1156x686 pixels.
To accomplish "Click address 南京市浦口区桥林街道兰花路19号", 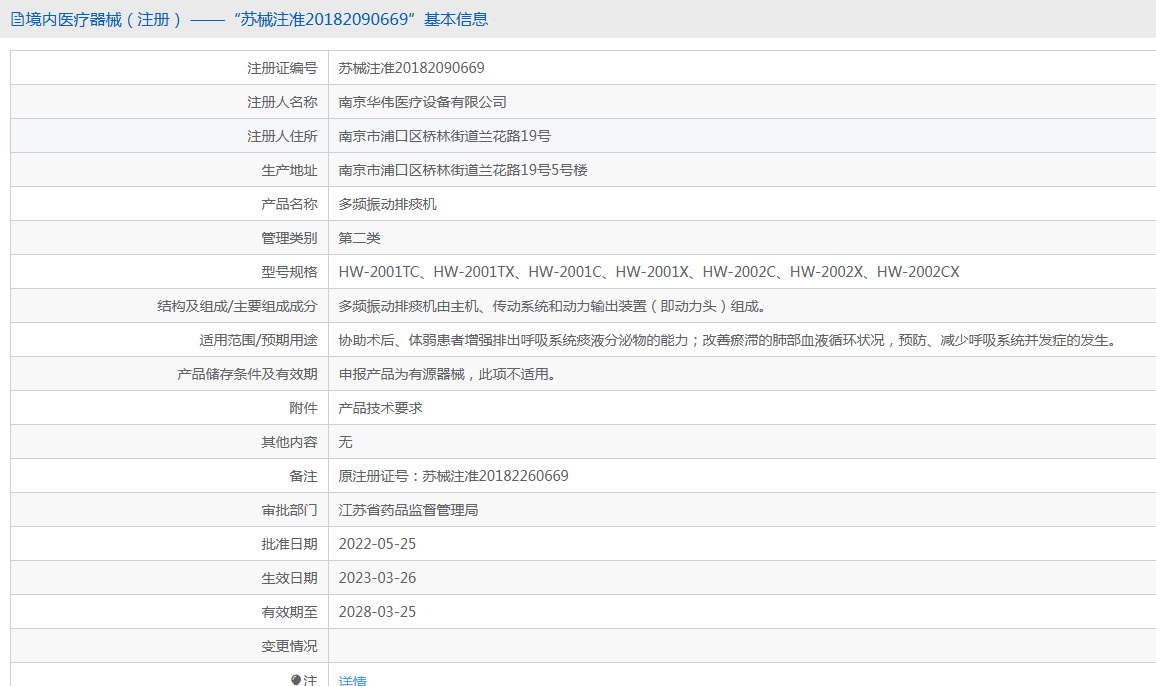I will [x=445, y=136].
